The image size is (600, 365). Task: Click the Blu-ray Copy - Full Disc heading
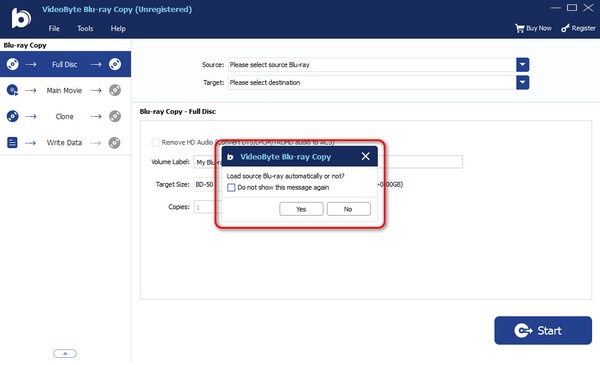178,111
